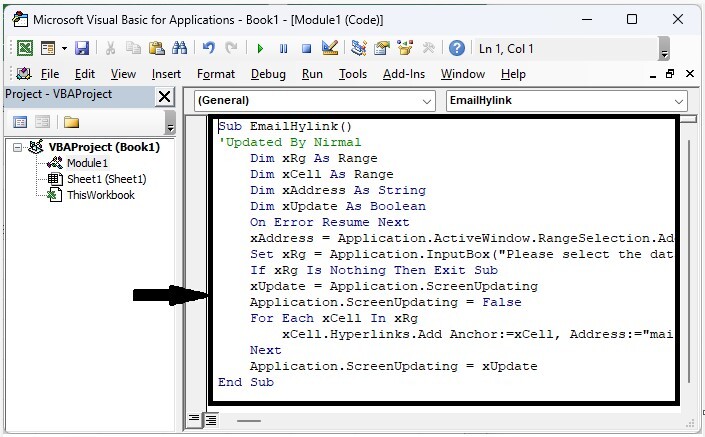Open the Insert UserForm dropdown arrow
Viewport: 705px width, 437px height.
[64, 48]
